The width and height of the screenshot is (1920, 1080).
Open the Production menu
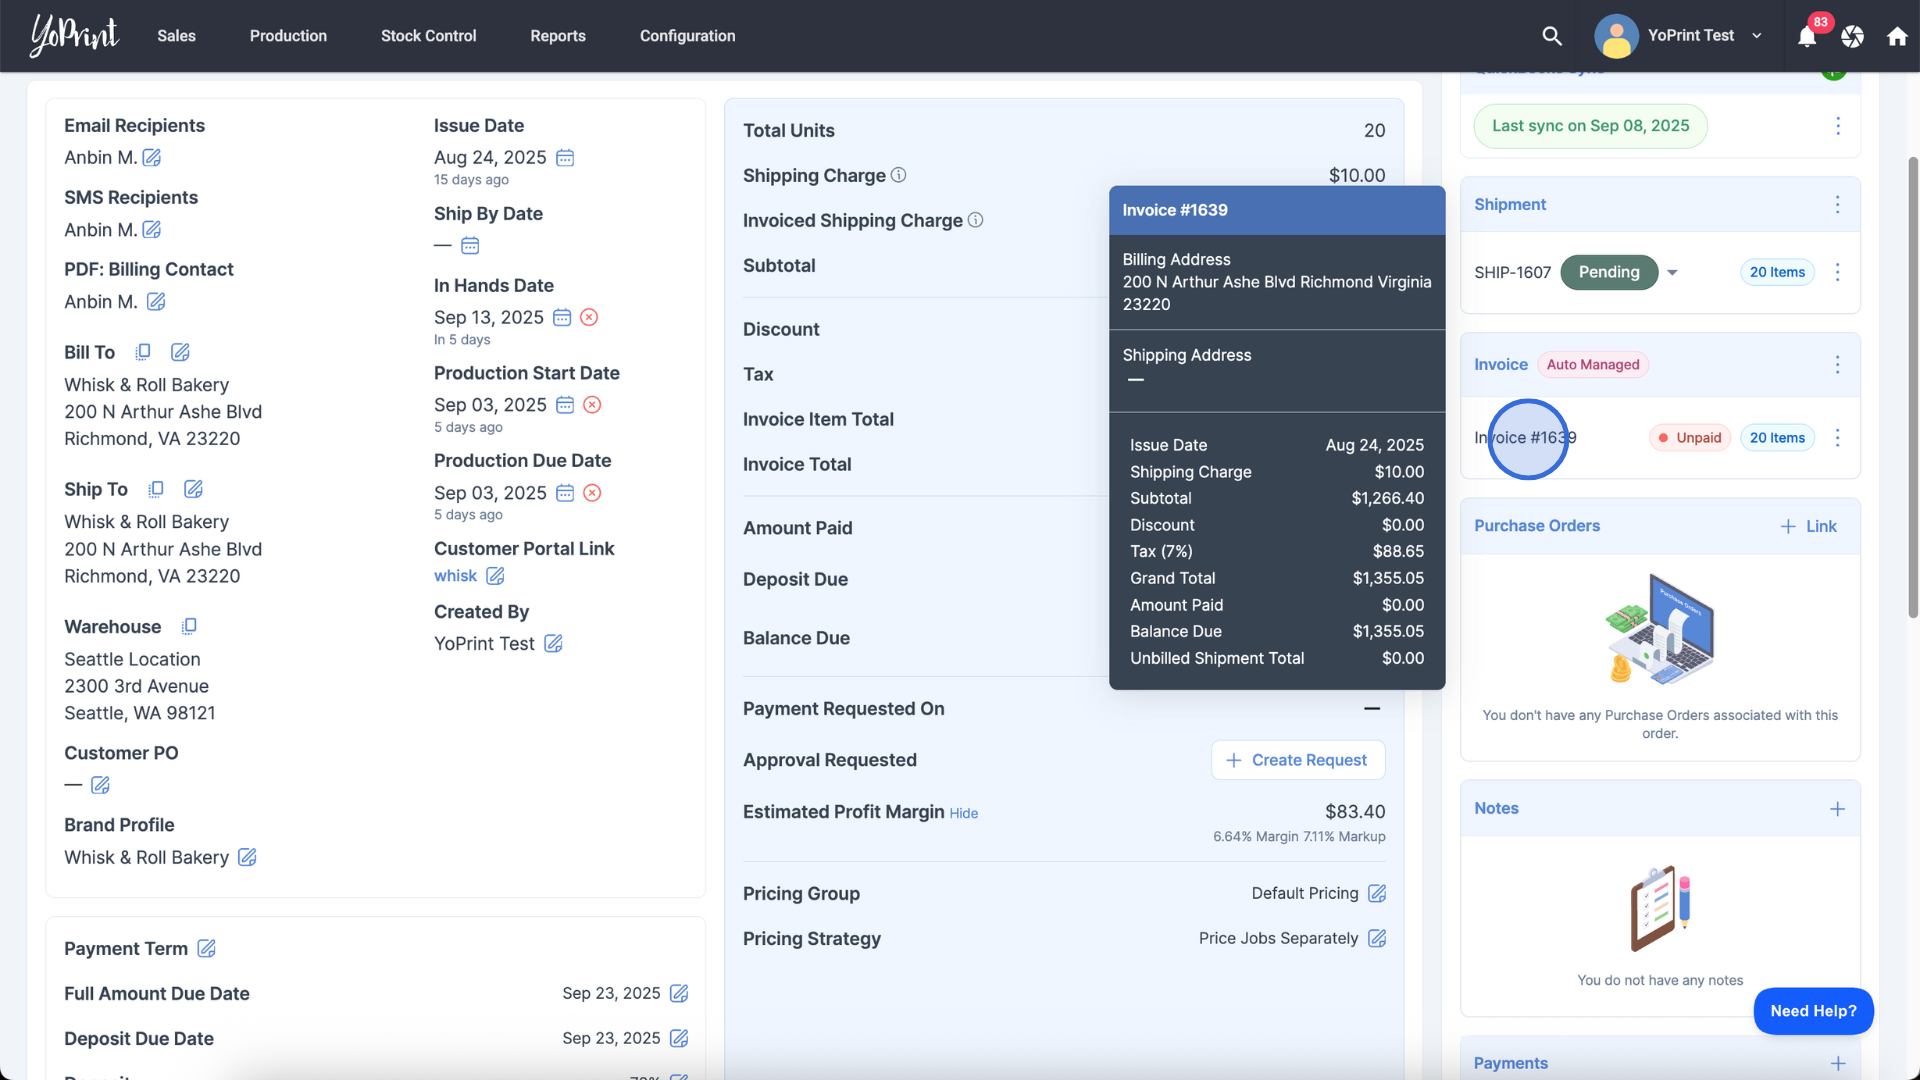tap(288, 36)
